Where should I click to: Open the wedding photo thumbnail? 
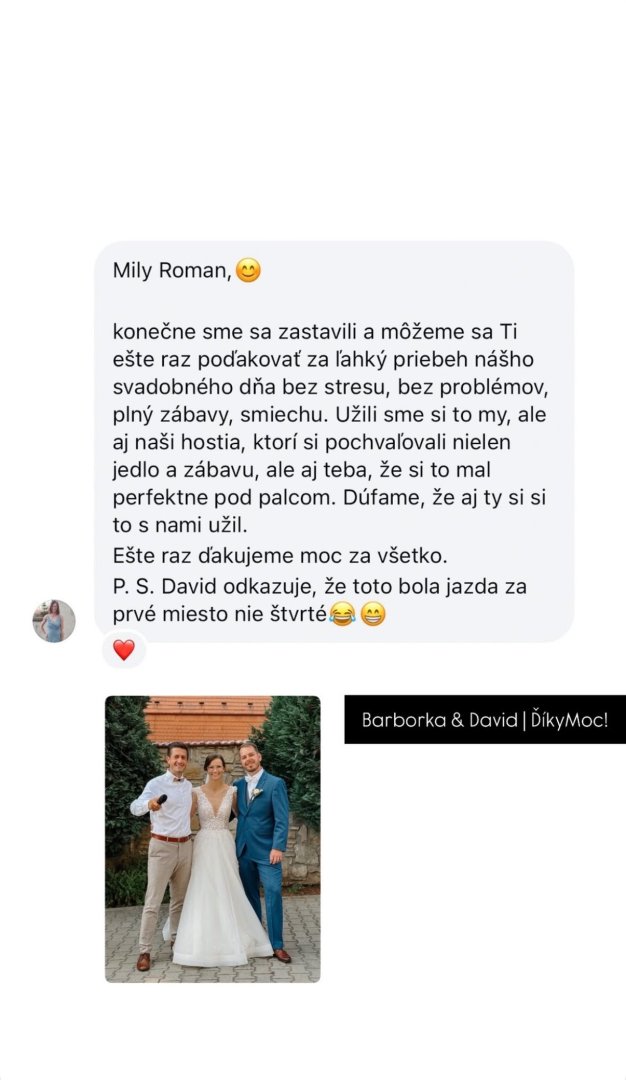pyautogui.click(x=212, y=839)
